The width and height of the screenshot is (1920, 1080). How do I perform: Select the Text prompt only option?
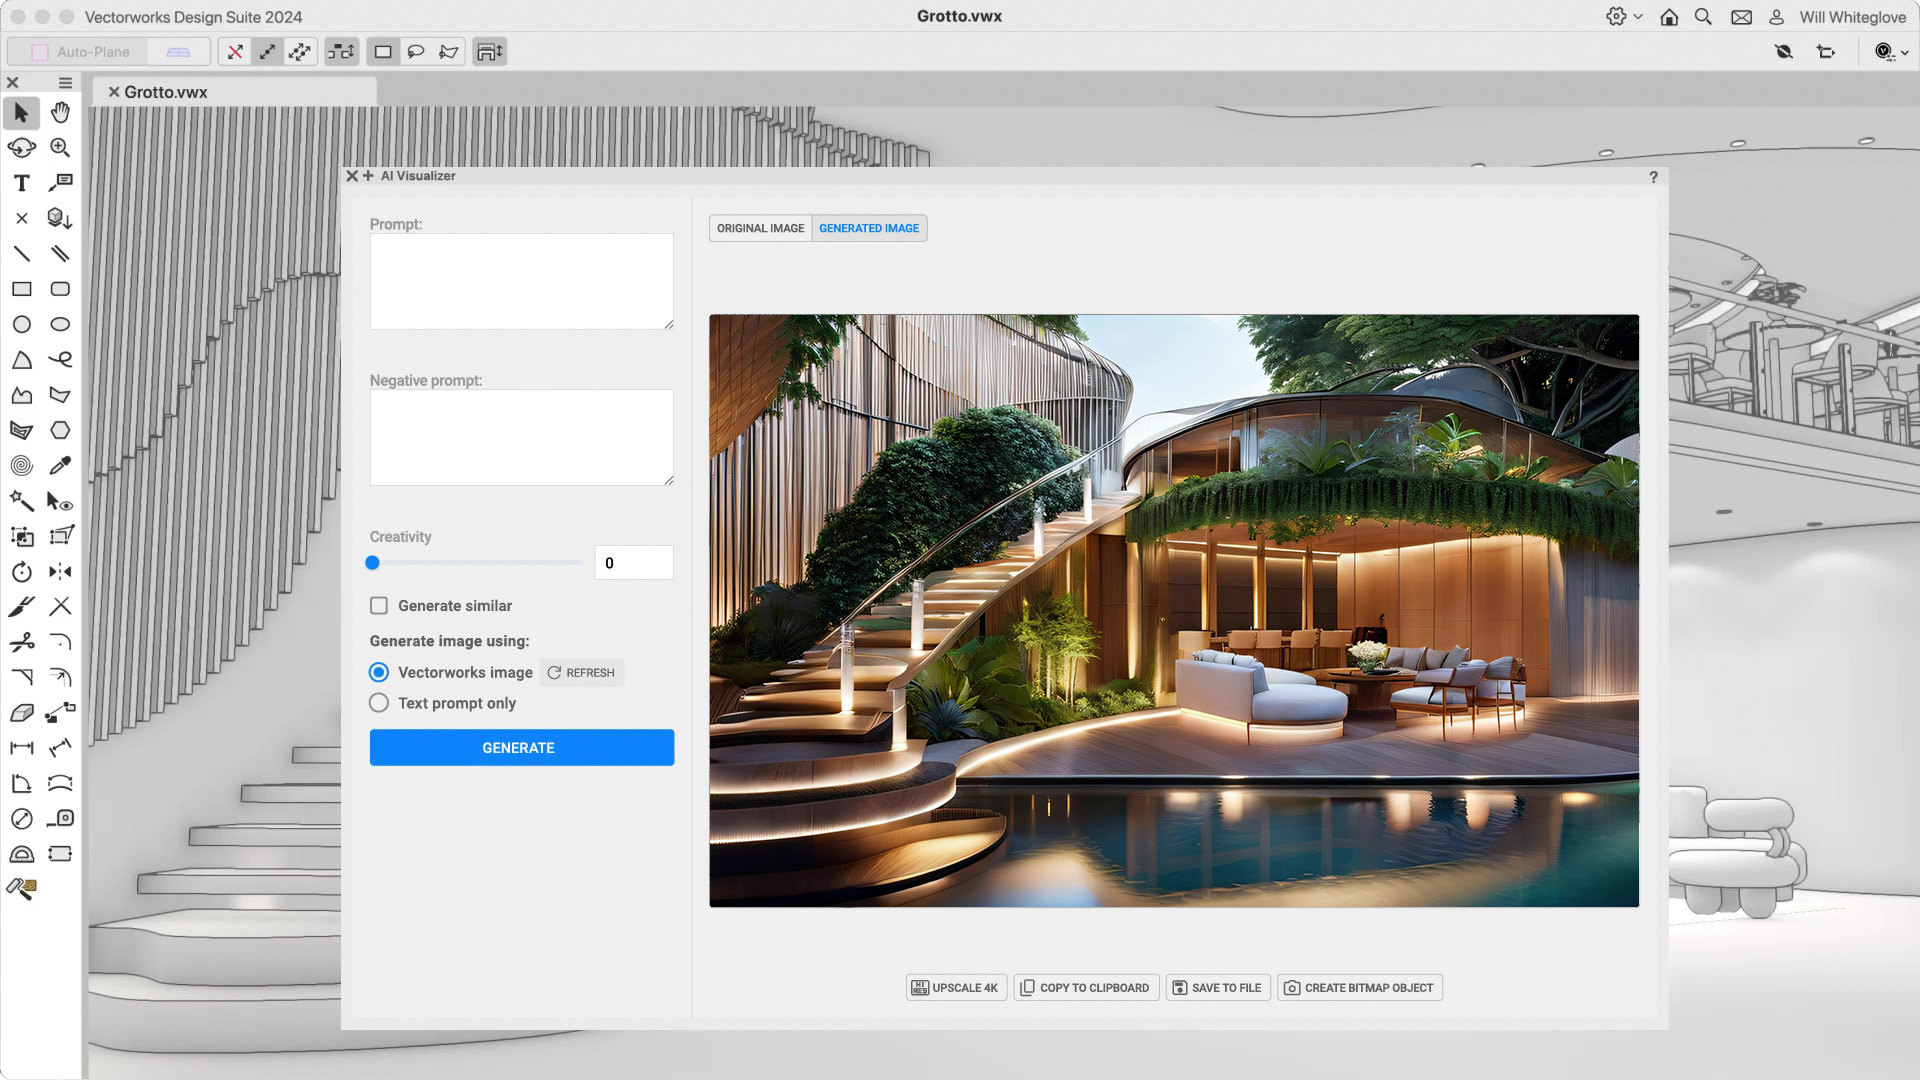pyautogui.click(x=379, y=703)
